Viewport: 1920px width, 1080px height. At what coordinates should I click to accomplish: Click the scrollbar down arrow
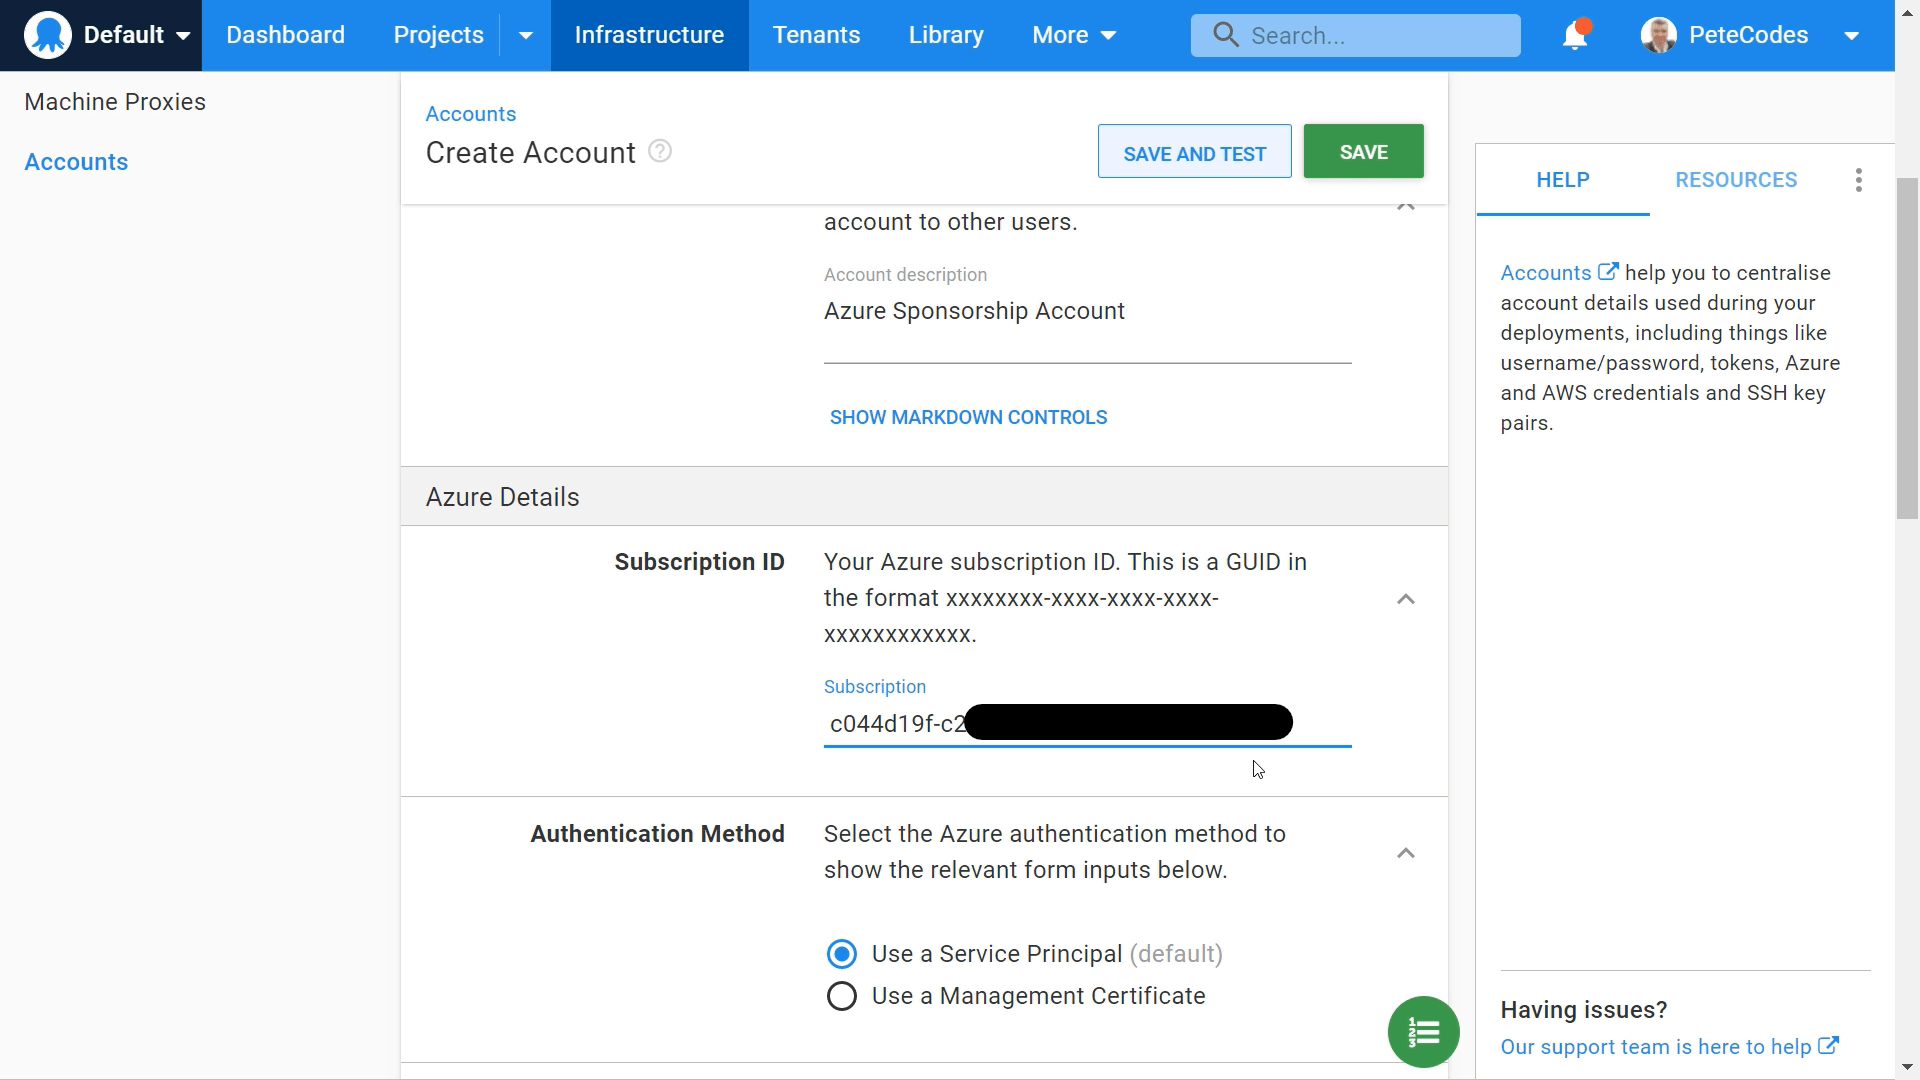click(1907, 1067)
